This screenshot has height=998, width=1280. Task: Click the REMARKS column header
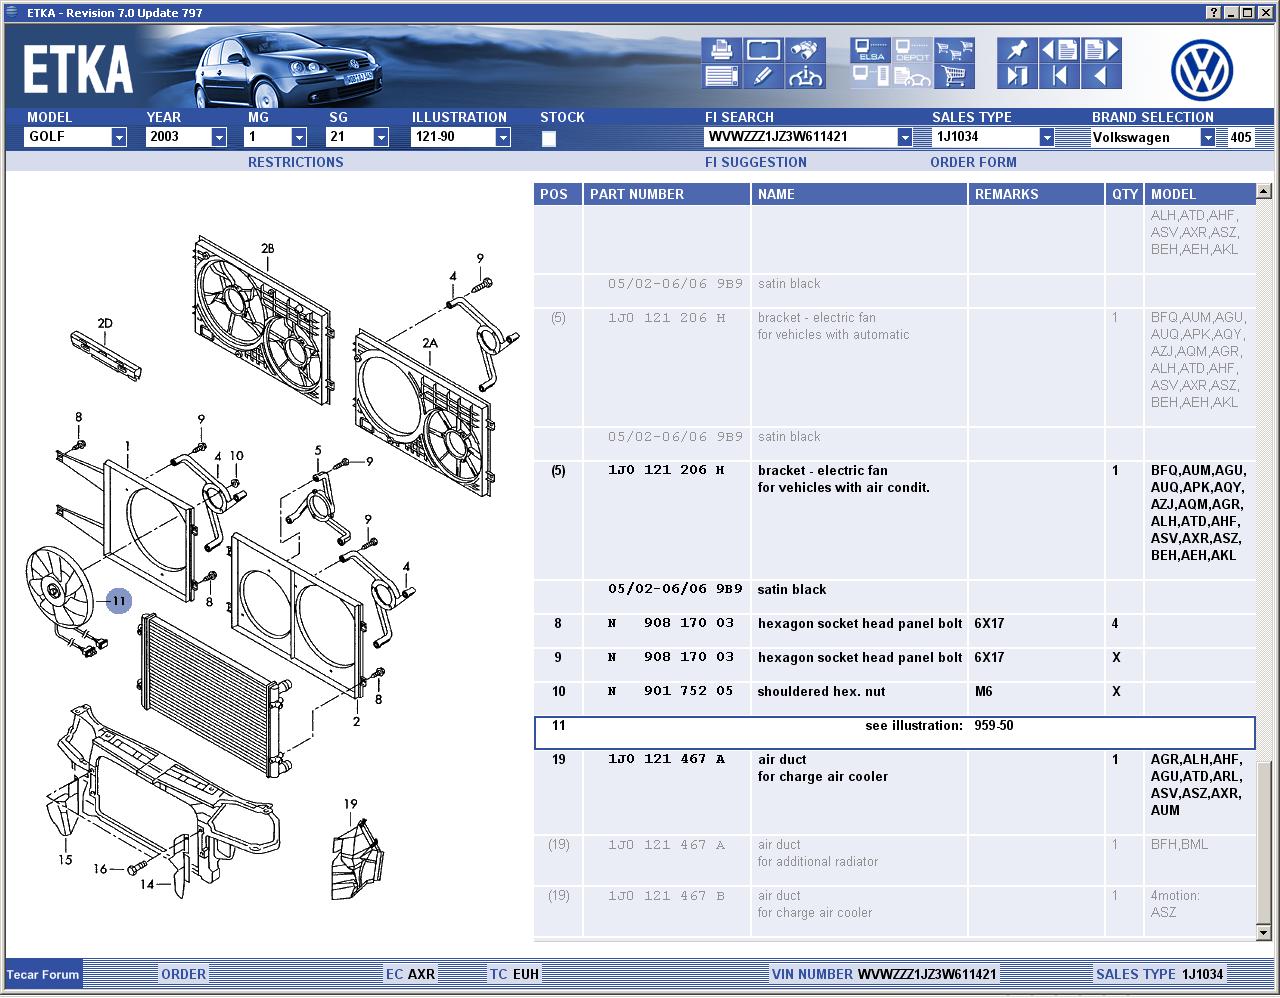[x=1036, y=194]
